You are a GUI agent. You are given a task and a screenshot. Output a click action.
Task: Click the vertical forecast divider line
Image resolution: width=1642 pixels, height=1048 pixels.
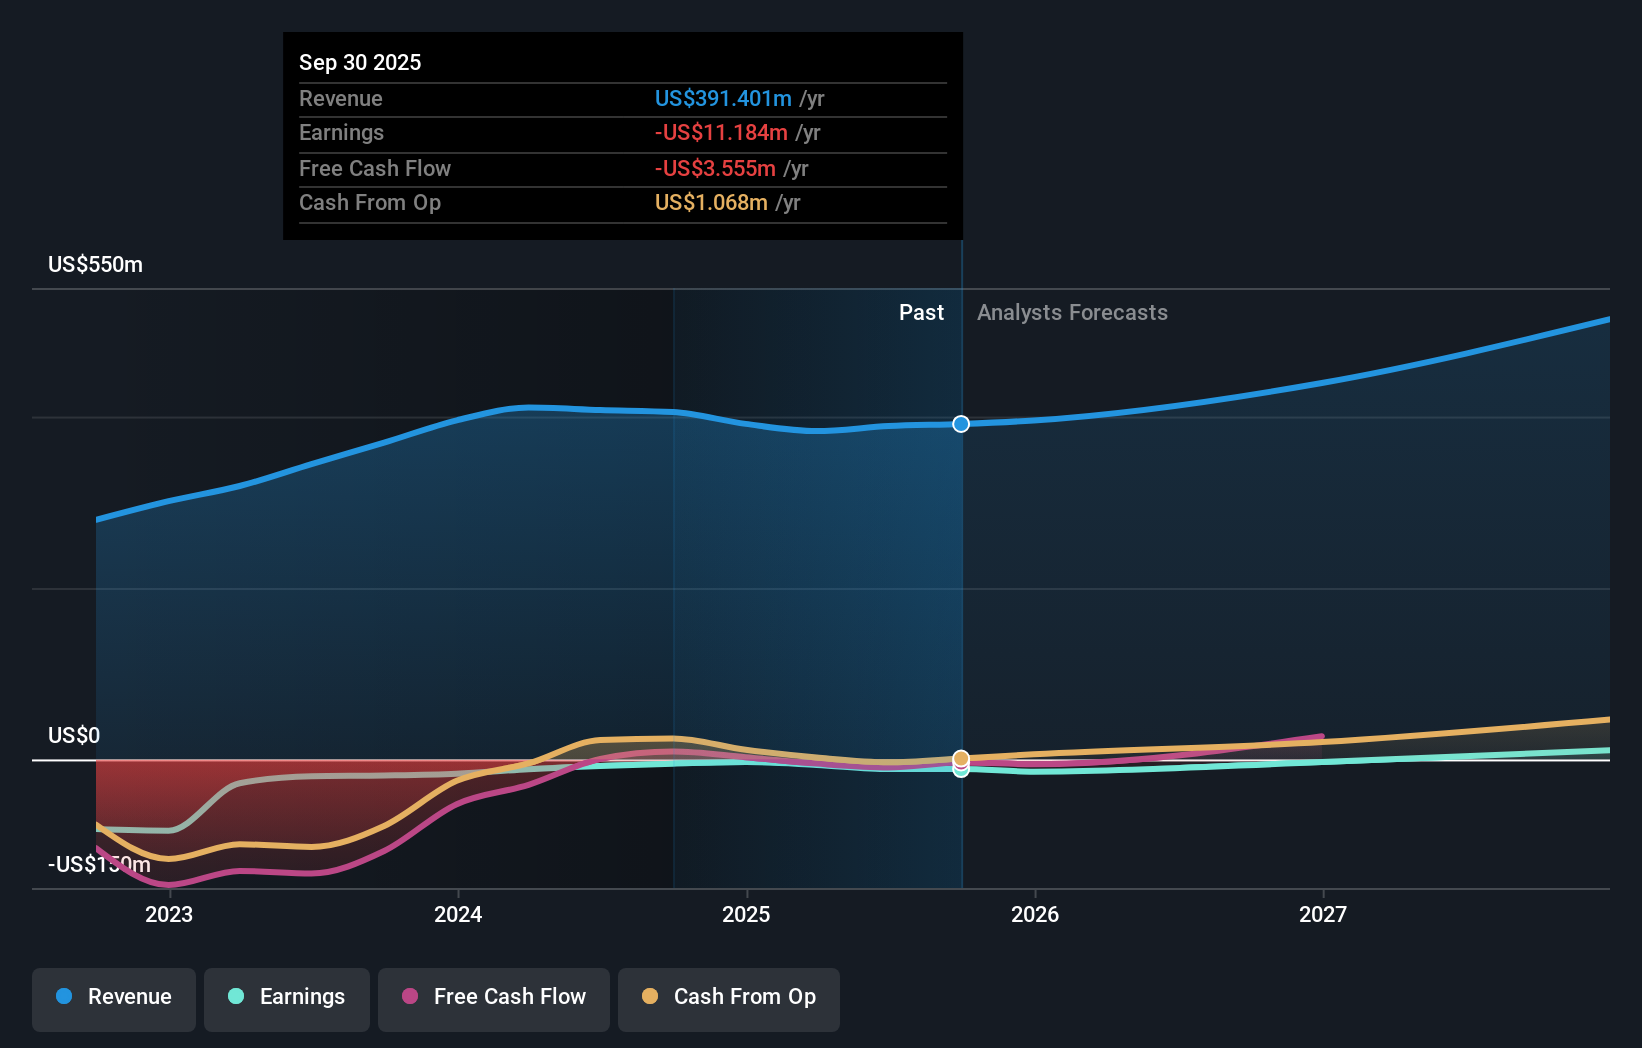960,600
